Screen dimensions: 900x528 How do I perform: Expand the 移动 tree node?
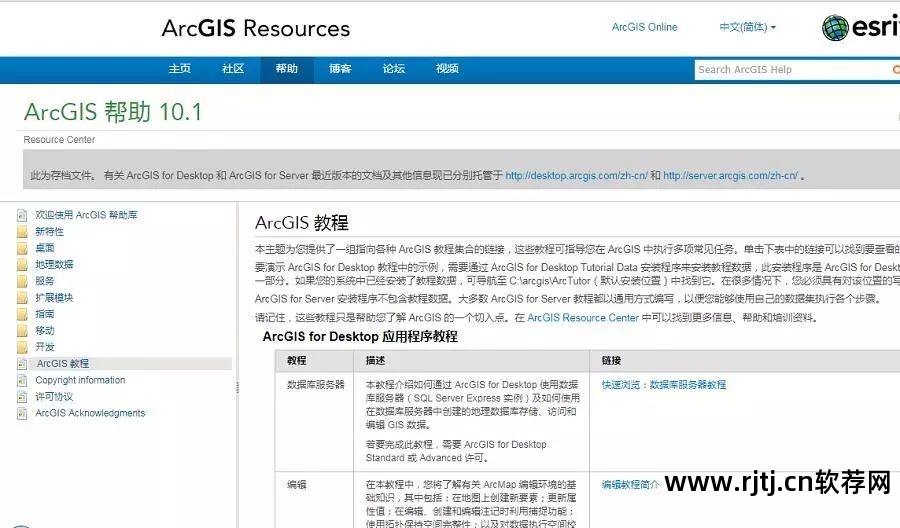click(45, 331)
